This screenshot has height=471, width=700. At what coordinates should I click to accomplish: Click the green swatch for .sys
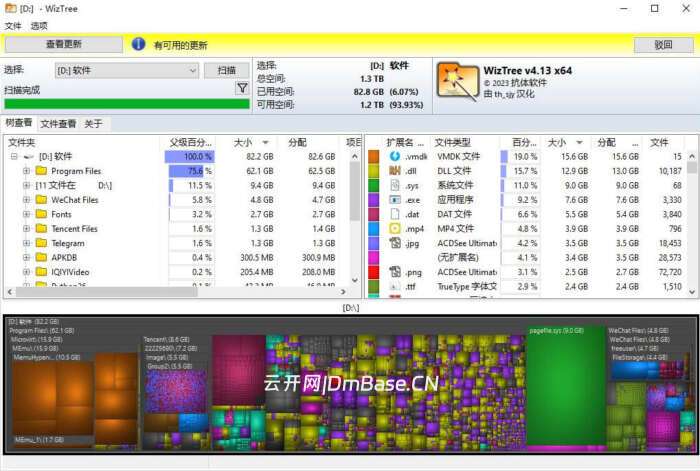pos(374,185)
